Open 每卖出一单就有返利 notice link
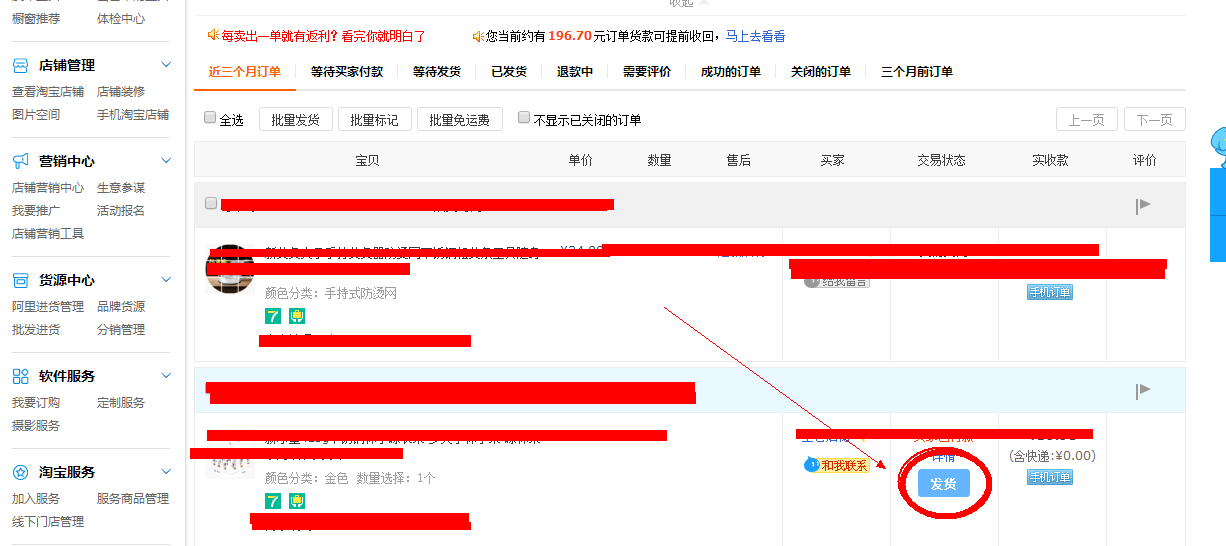The width and height of the screenshot is (1226, 546). click(324, 36)
